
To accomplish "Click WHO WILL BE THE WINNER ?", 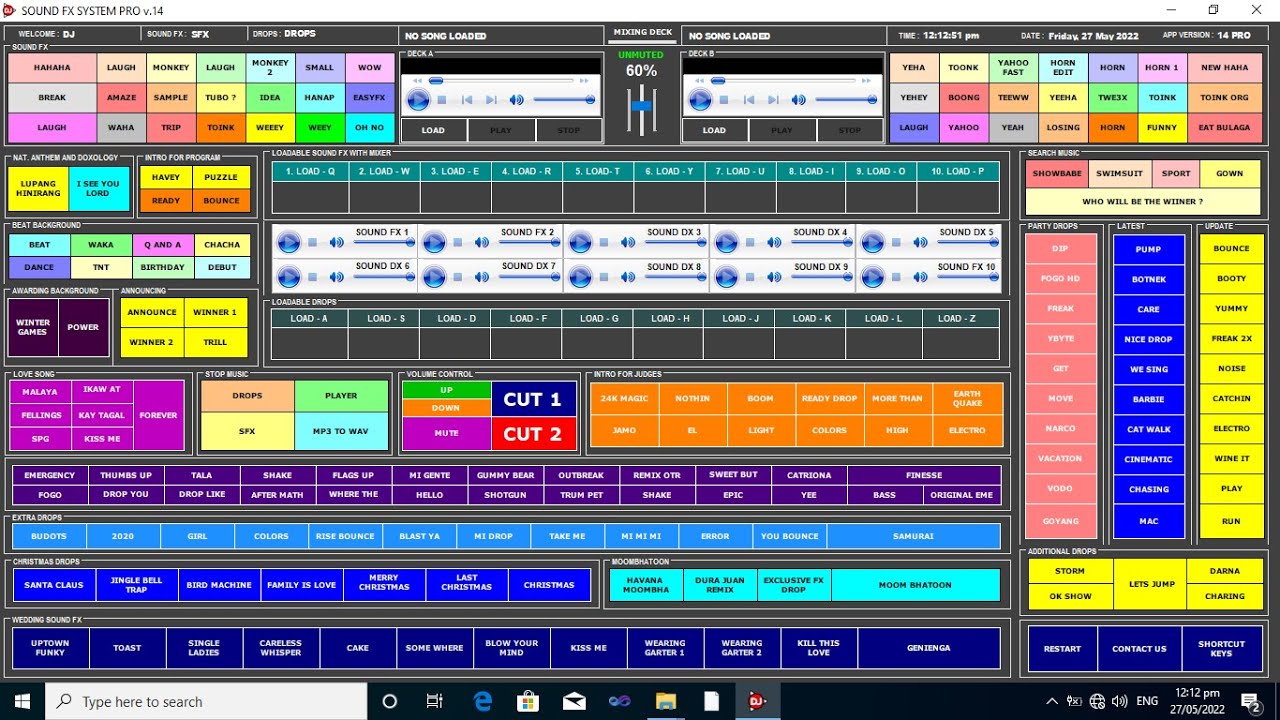I will tap(1142, 202).
